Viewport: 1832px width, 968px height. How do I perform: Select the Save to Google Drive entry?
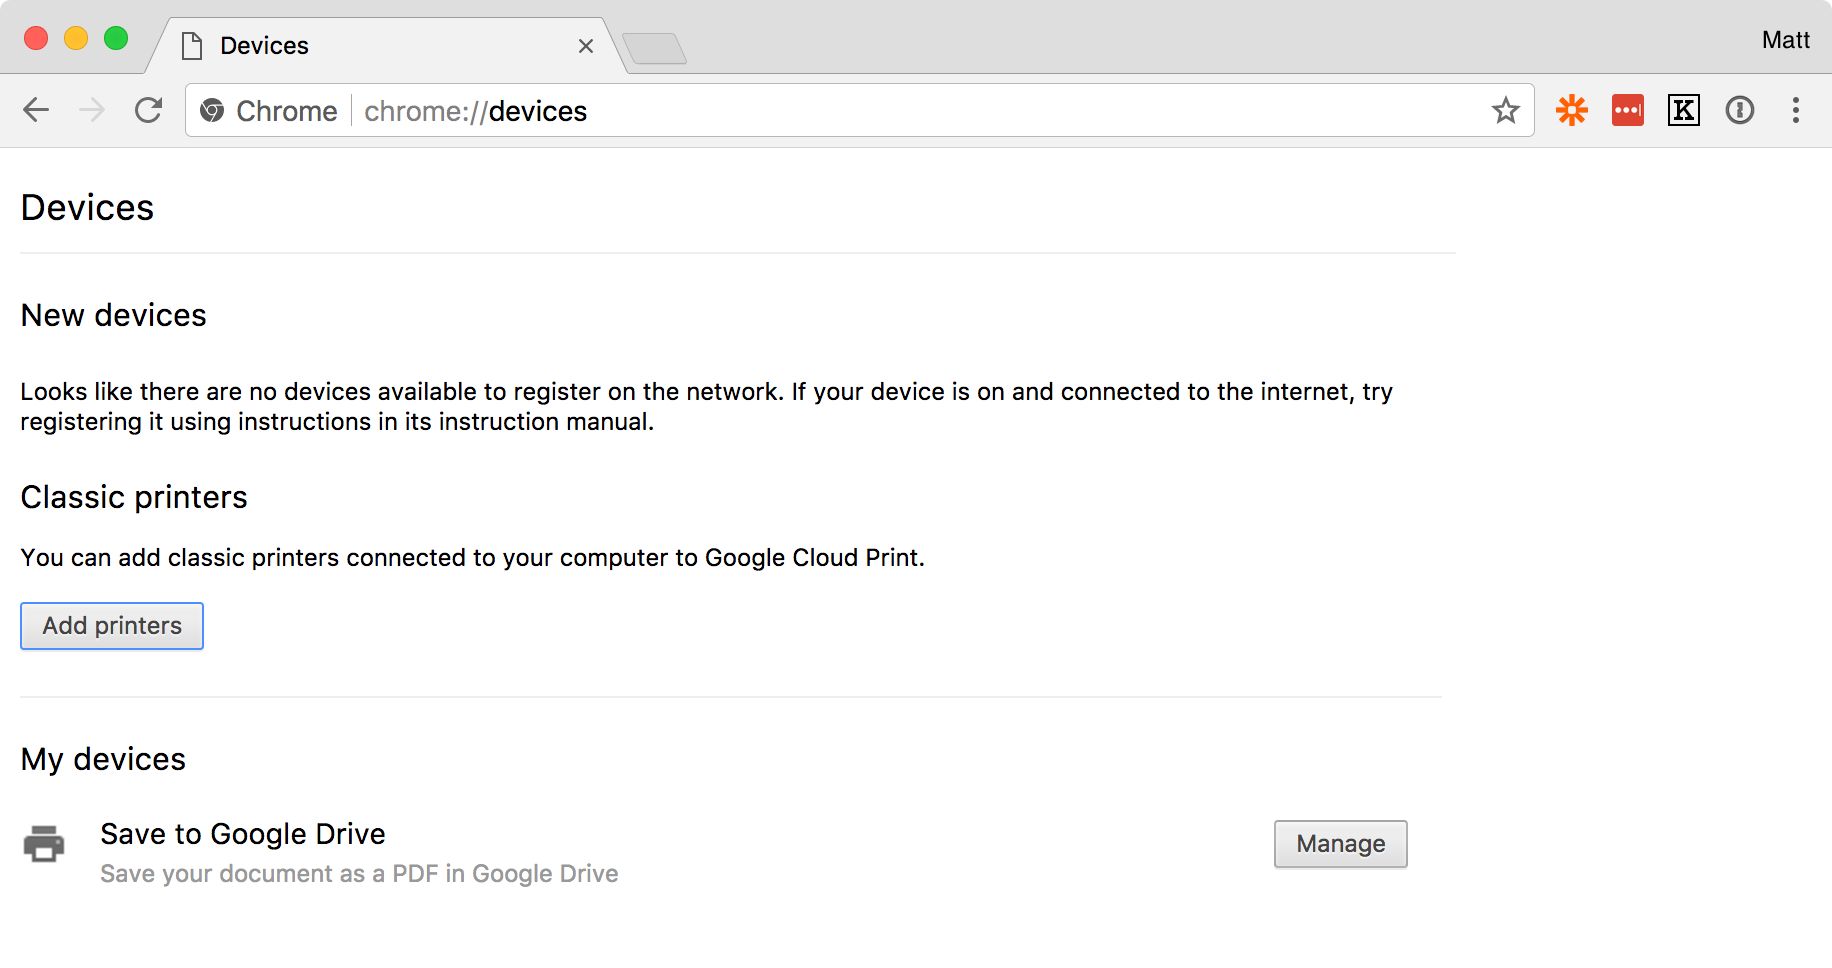pos(243,834)
